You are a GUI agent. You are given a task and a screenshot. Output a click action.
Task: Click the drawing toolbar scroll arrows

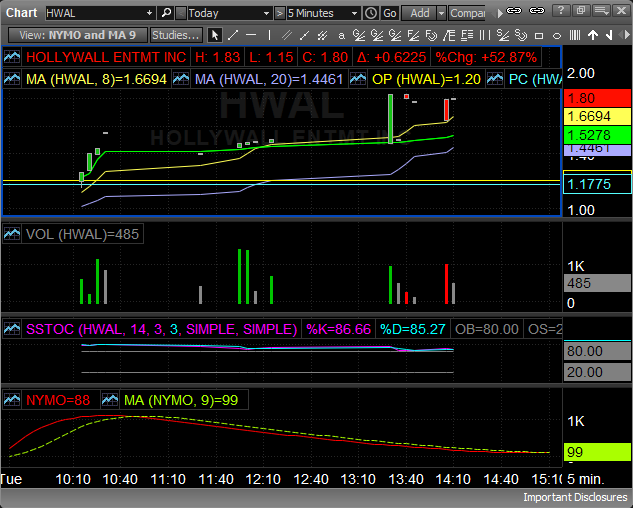624,36
